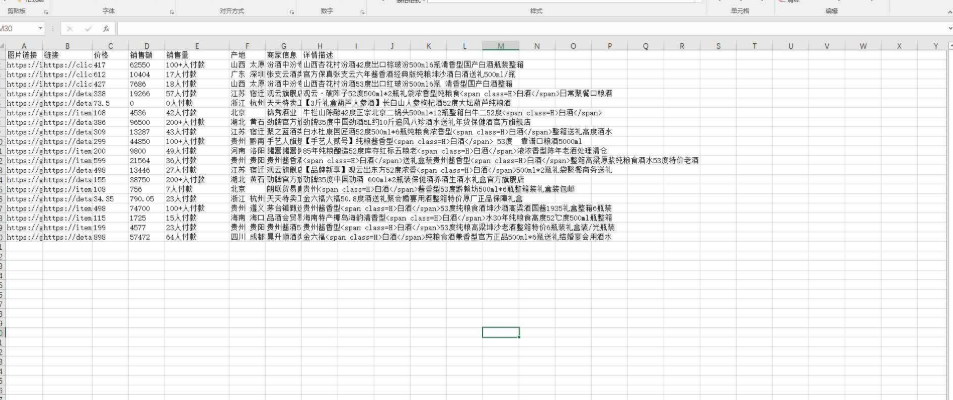This screenshot has height=400, width=953.
Task: Select the sales amount cell 57472
Action: tap(146, 237)
